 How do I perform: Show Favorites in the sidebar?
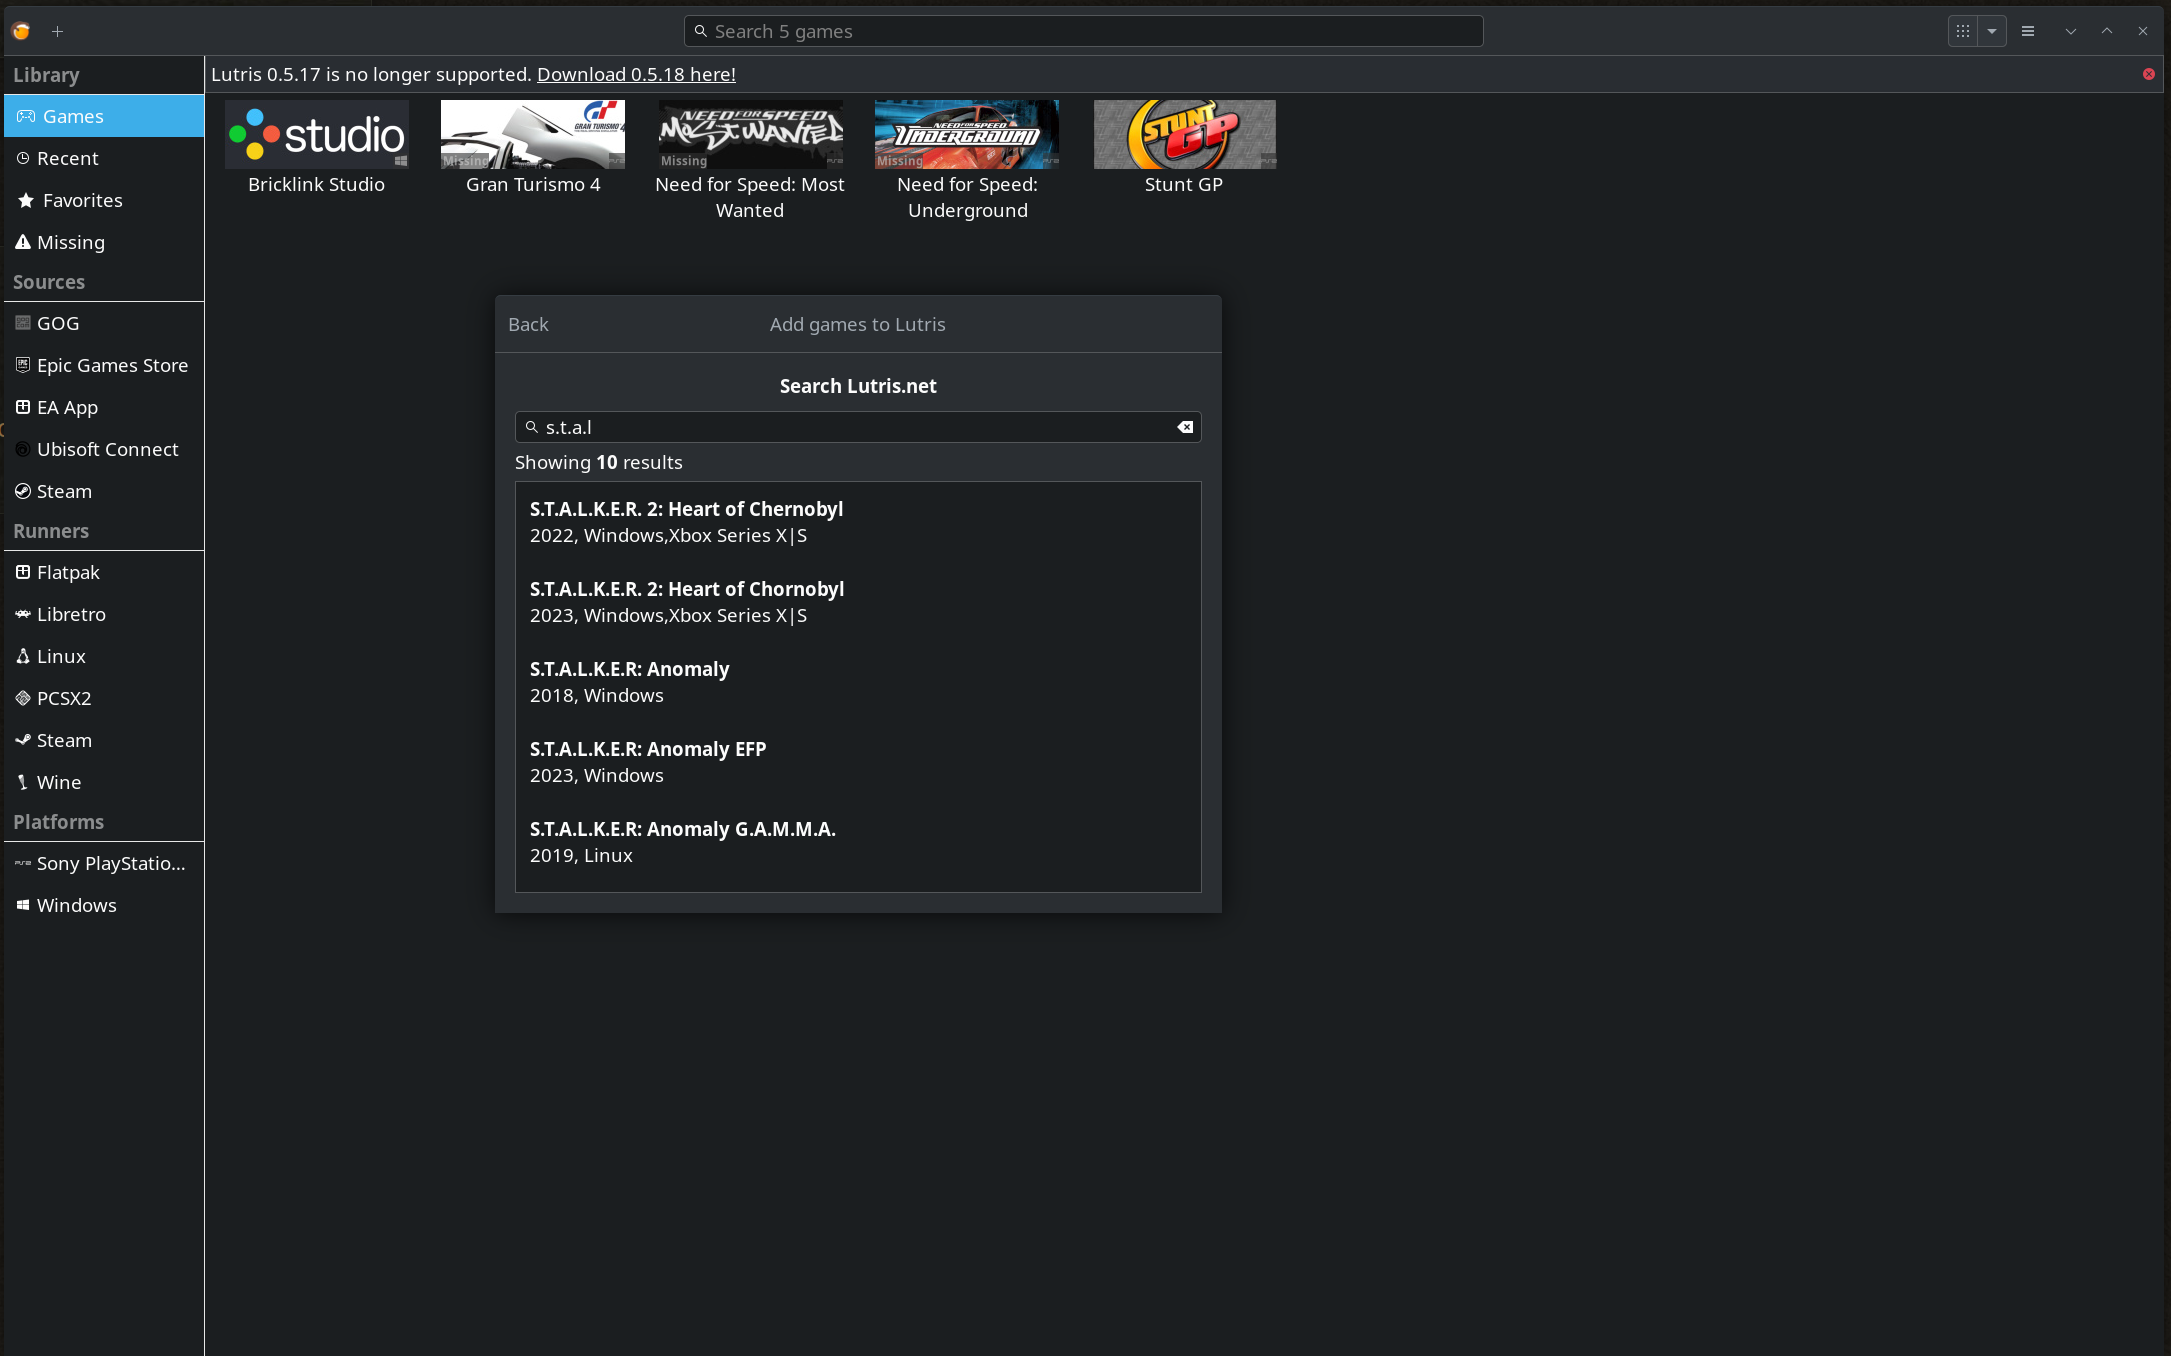tap(104, 200)
